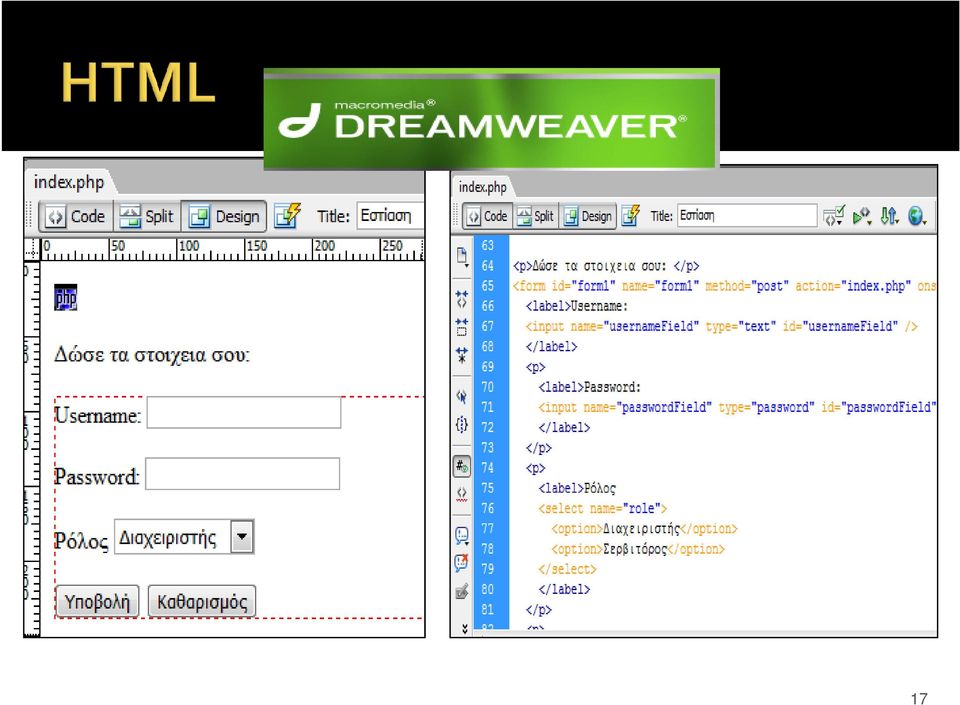Click the lightning Live Data icon in left window
960x705 pixels.
pyautogui.click(x=287, y=216)
